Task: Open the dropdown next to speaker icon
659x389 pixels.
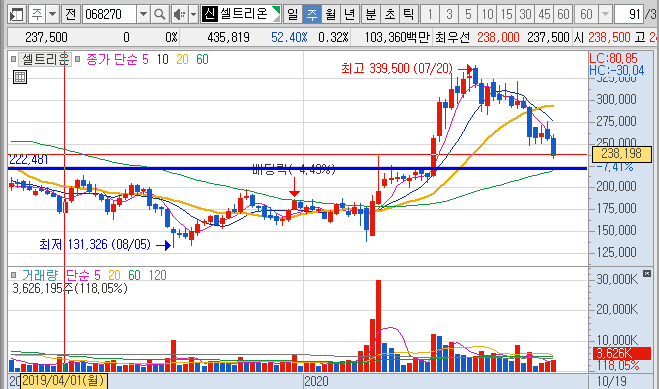Action: [x=193, y=14]
